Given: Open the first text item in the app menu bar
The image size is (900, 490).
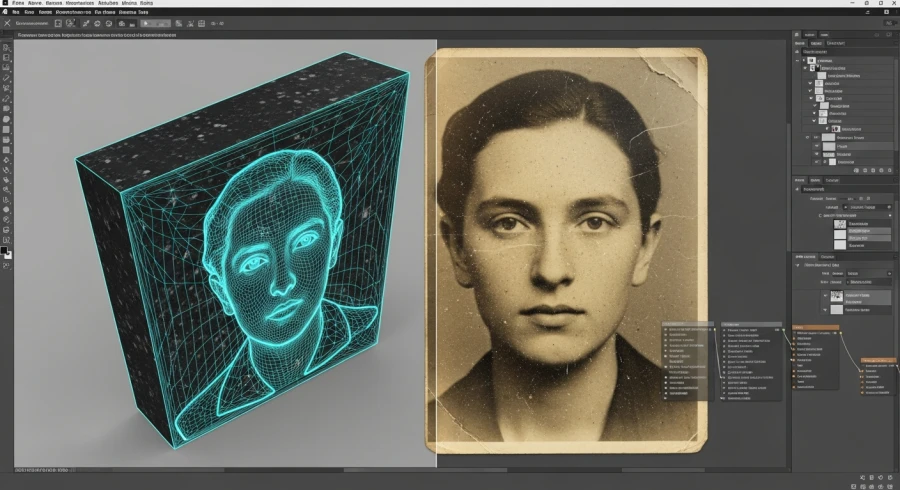Looking at the screenshot, I should [15, 11].
